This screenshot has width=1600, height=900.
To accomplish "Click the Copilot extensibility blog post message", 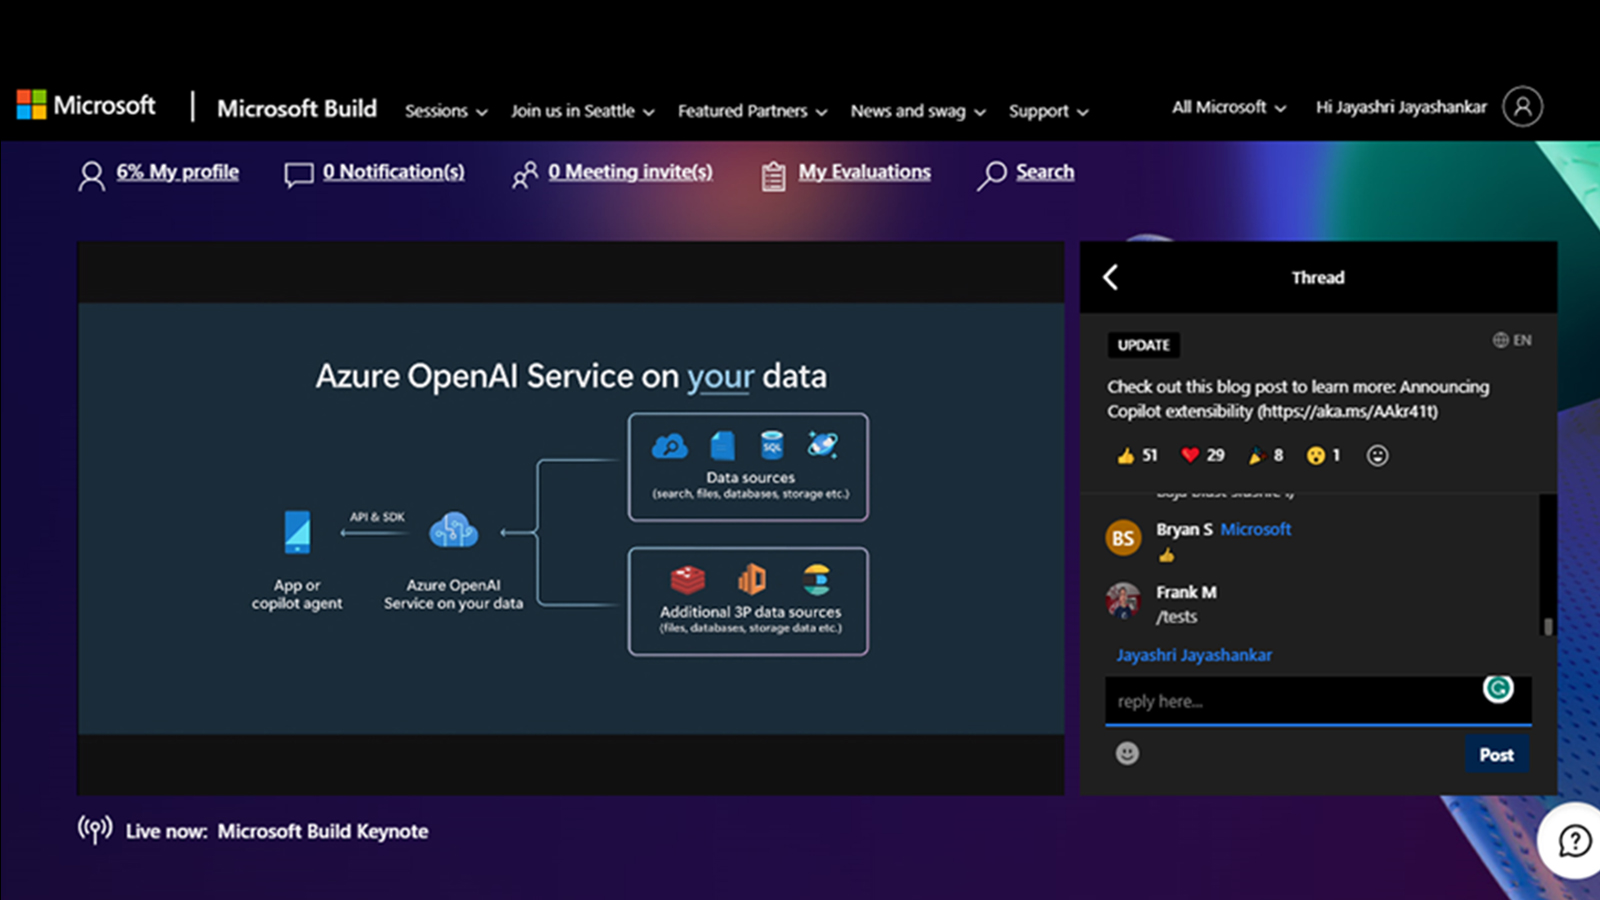I will click(x=1298, y=399).
